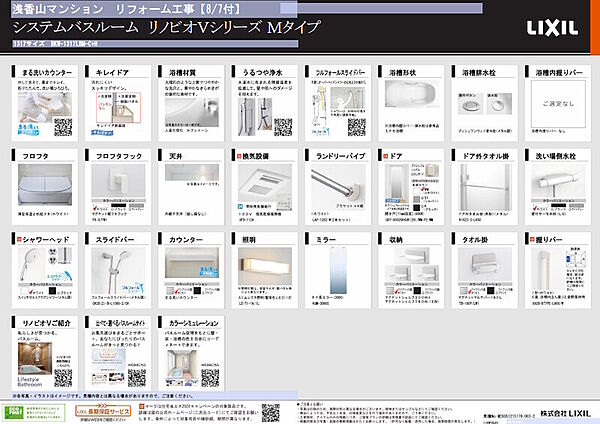600x424 pixels.
Task: Click the LIXIL logo in the header
Action: 552,28
